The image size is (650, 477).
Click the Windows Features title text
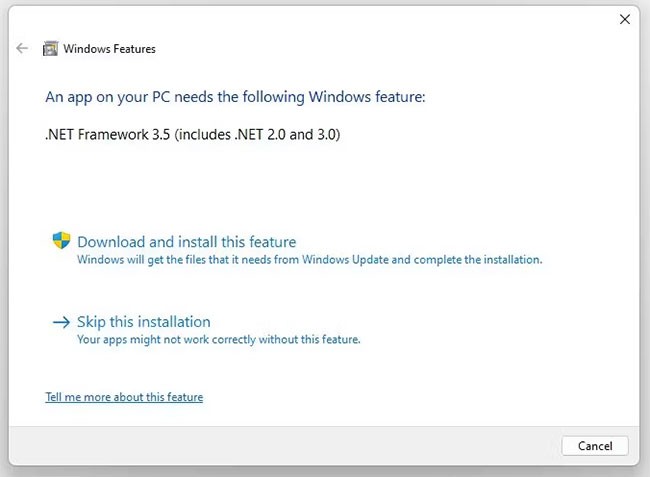(x=110, y=48)
